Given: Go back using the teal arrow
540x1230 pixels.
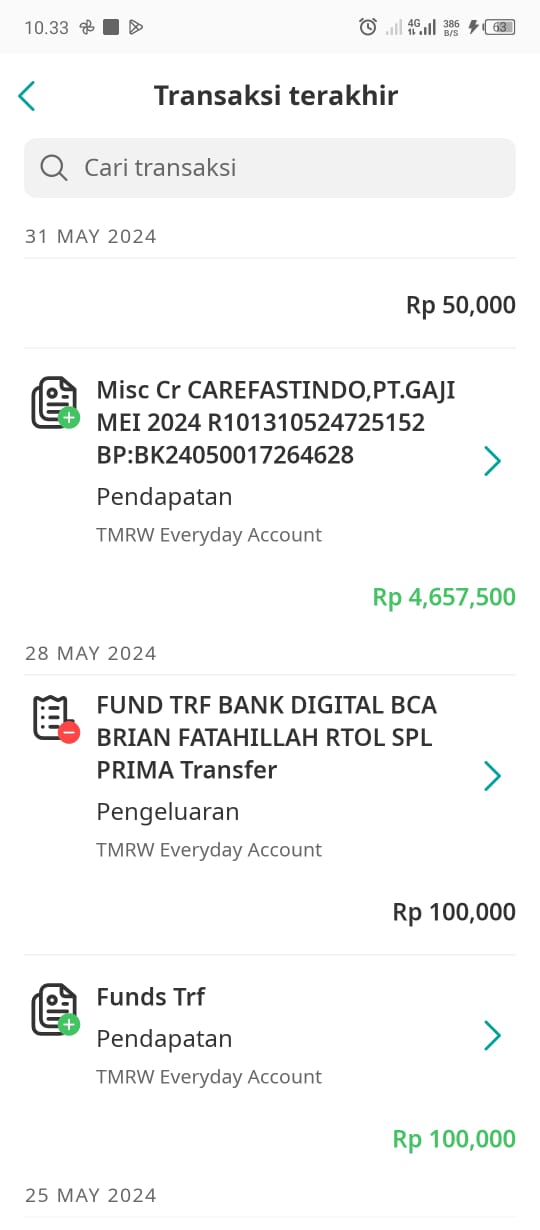Looking at the screenshot, I should (x=27, y=96).
